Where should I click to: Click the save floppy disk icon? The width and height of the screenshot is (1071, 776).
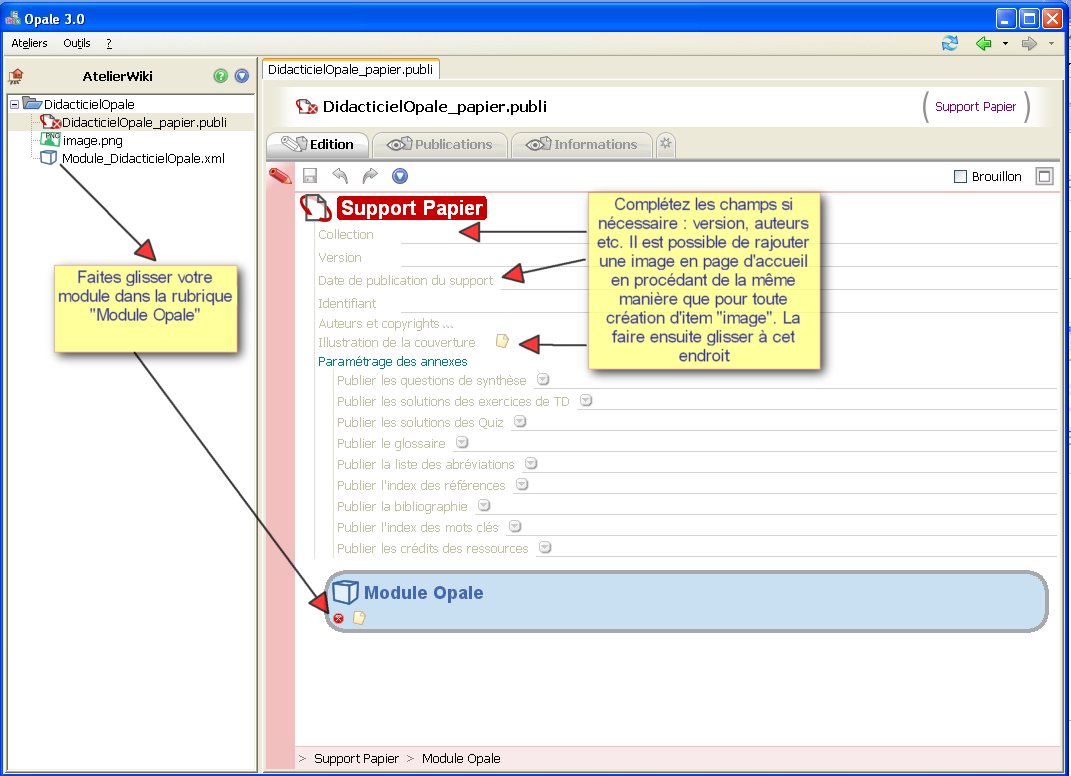click(310, 176)
